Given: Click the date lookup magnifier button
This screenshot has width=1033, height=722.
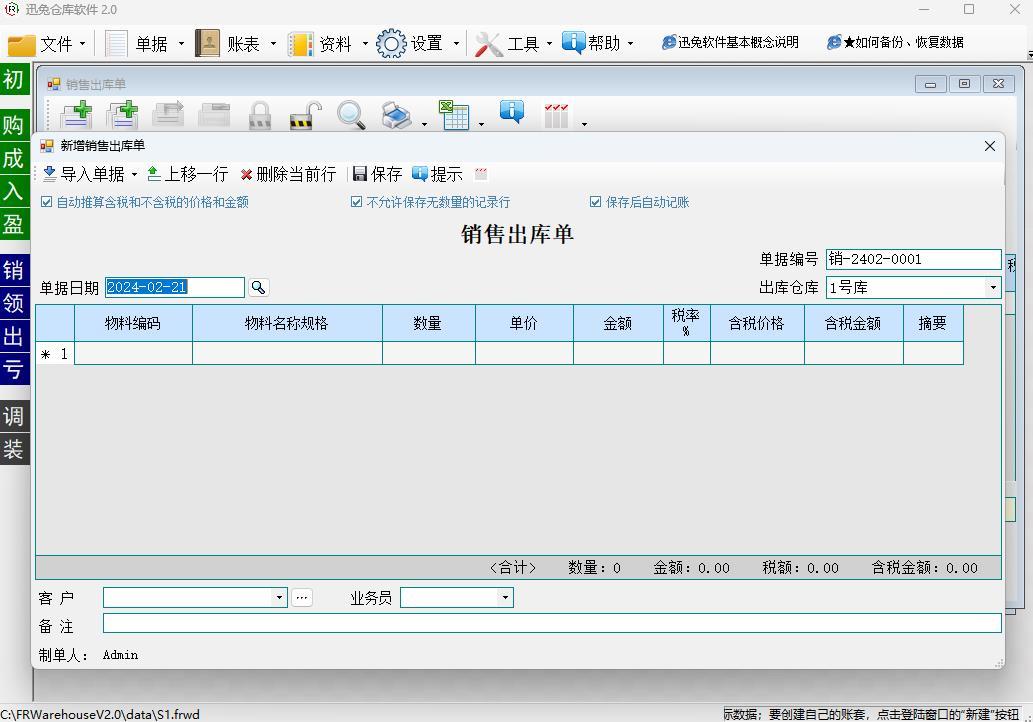Looking at the screenshot, I should click(258, 288).
